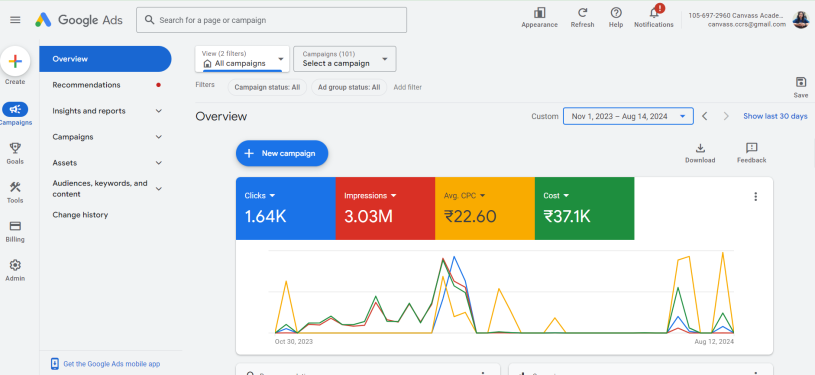Open Select a campaign dropdown
The height and width of the screenshot is (375, 815).
pos(345,59)
